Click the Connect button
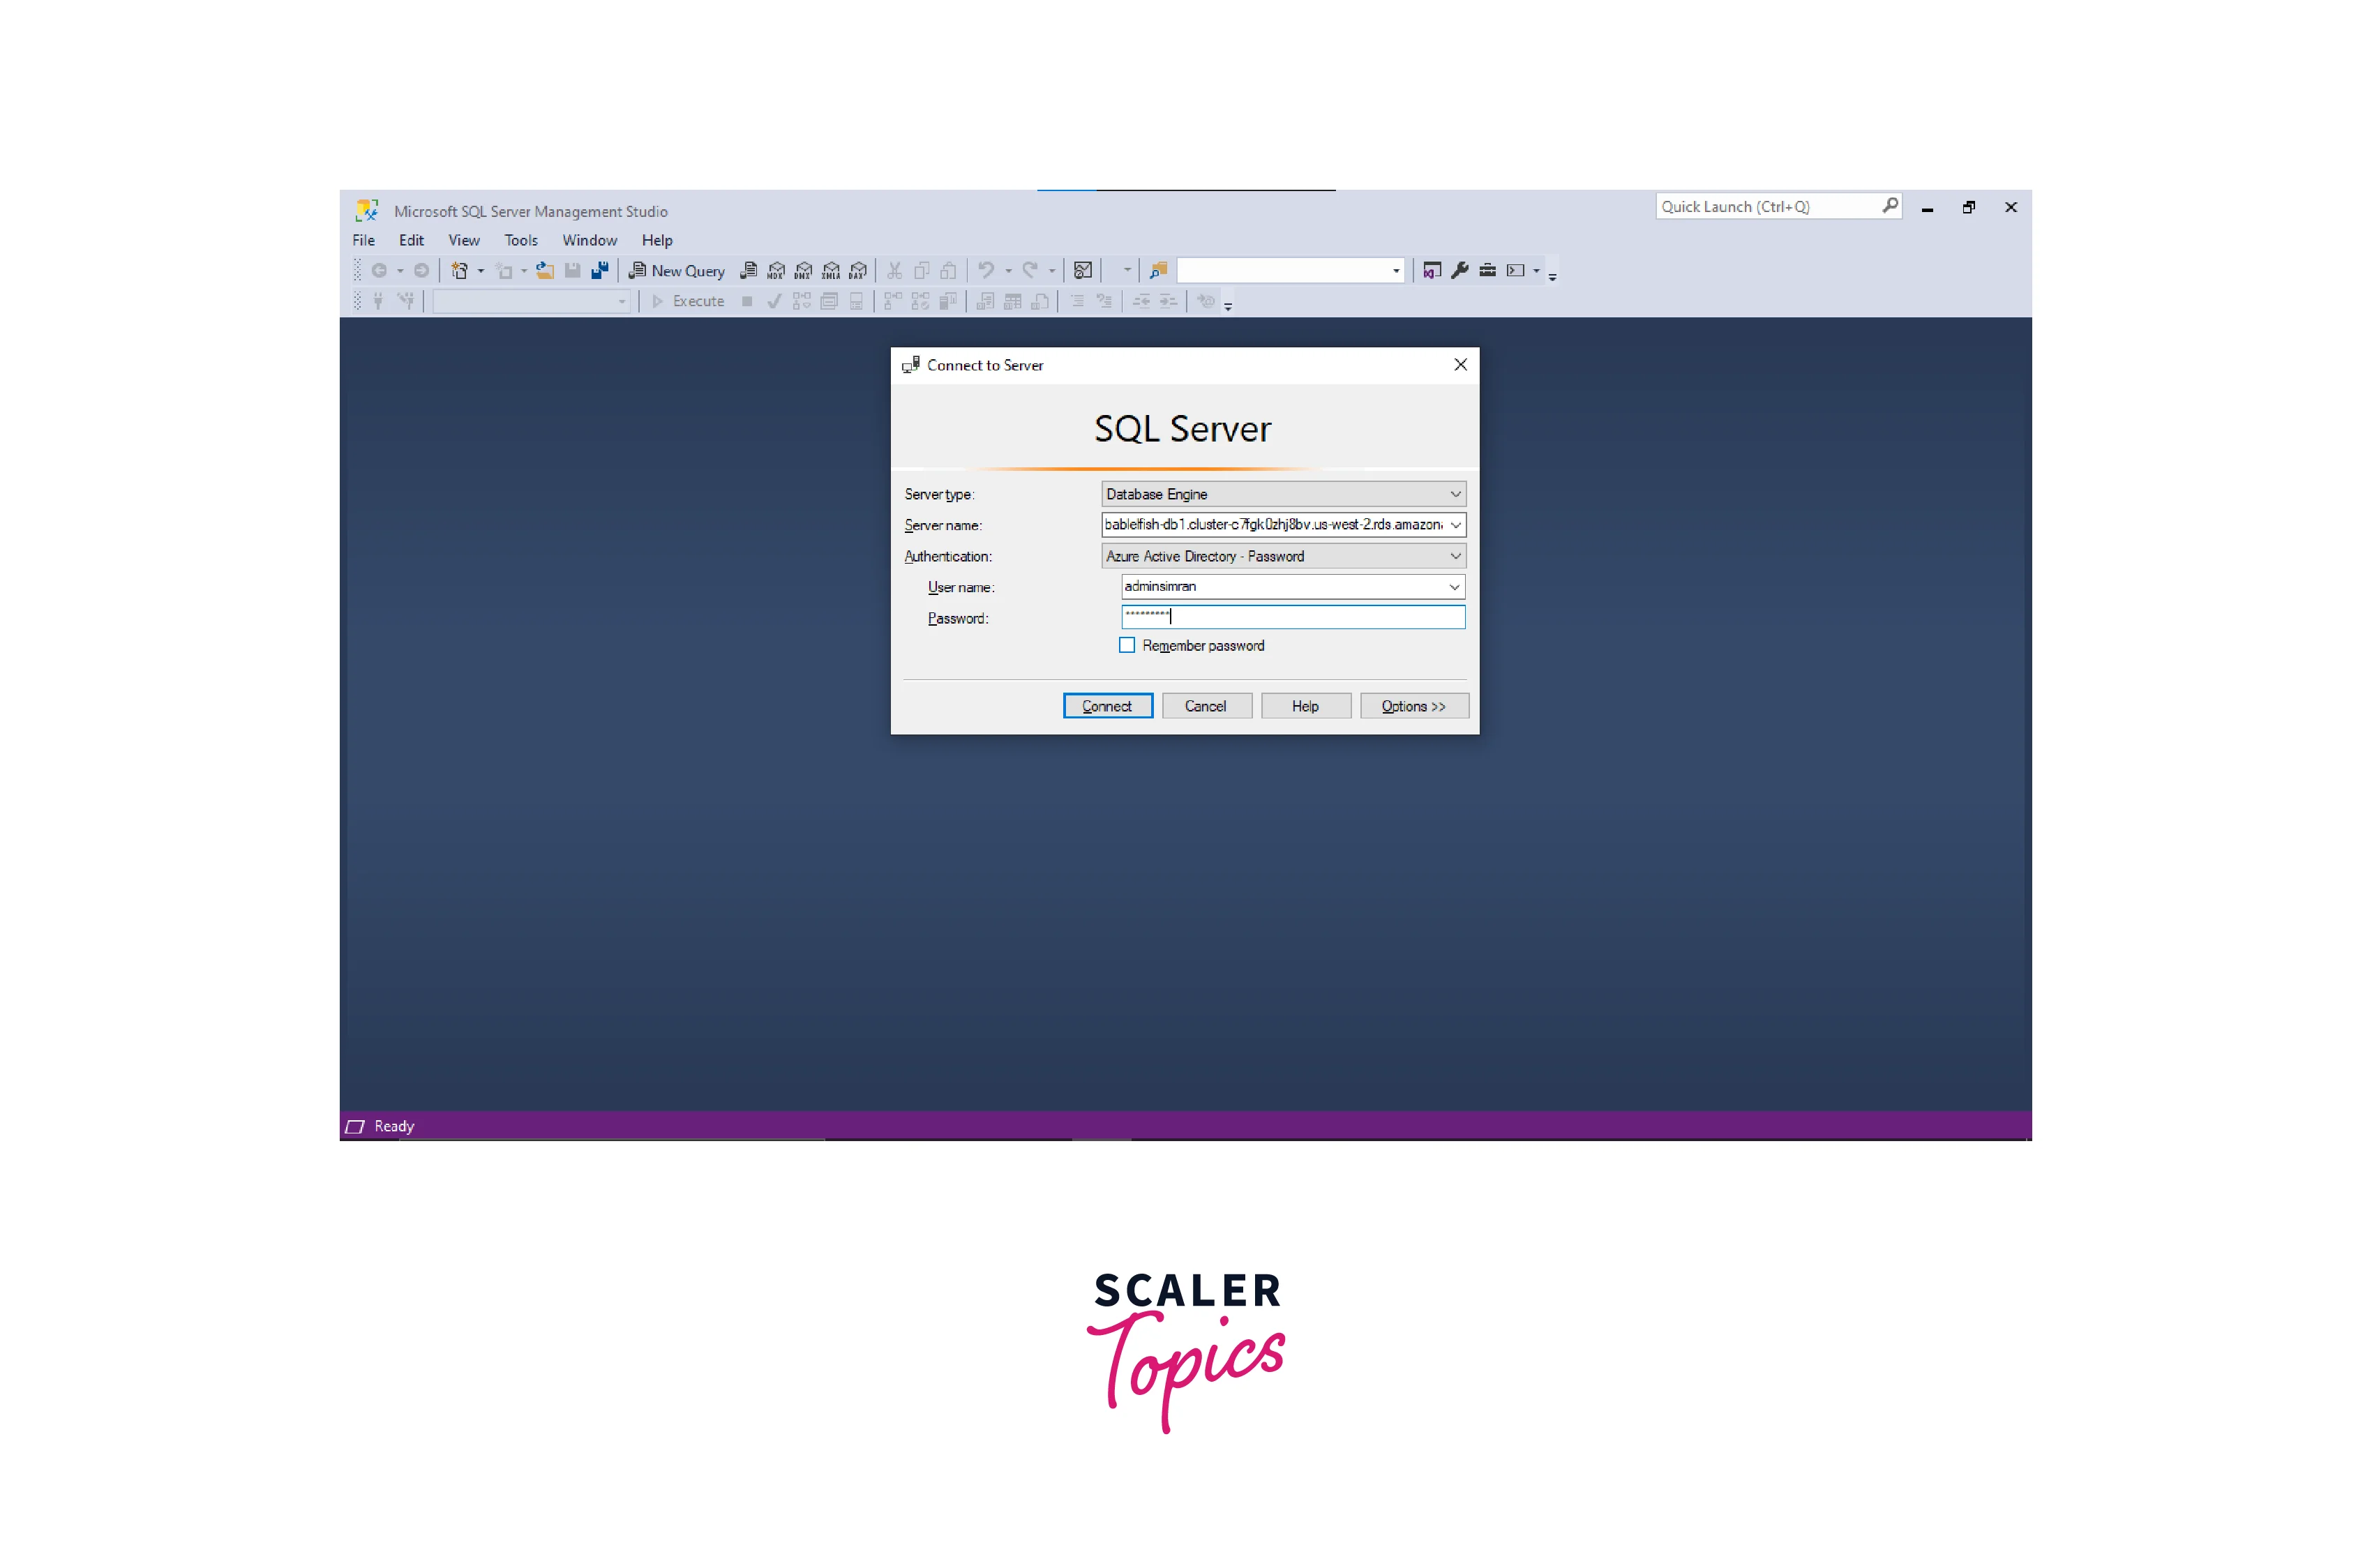 pos(1107,706)
